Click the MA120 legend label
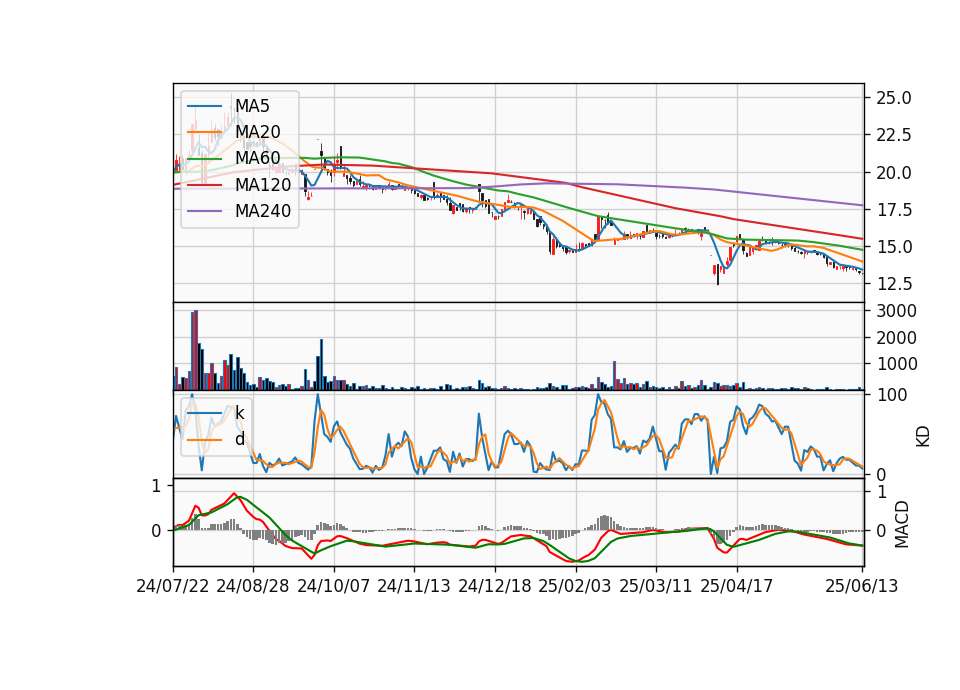Viewport: 960px width, 690px height. pyautogui.click(x=263, y=184)
